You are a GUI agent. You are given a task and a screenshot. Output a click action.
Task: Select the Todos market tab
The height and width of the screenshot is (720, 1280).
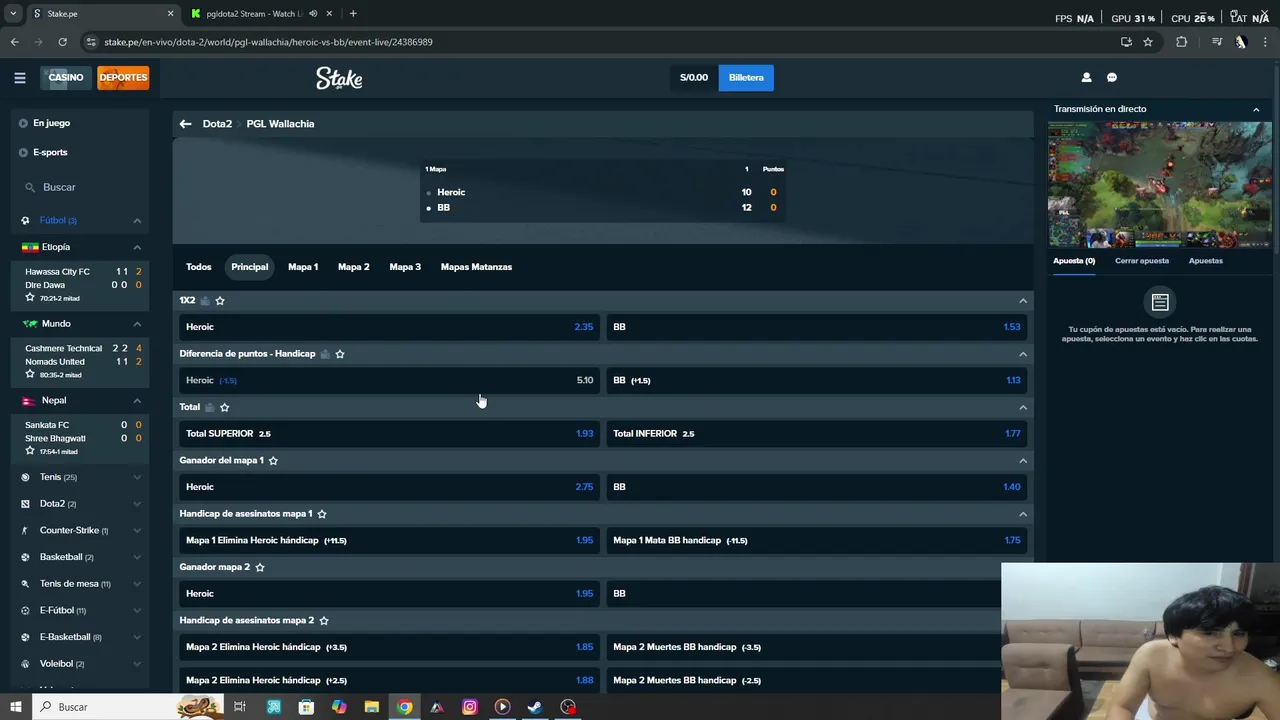[199, 267]
